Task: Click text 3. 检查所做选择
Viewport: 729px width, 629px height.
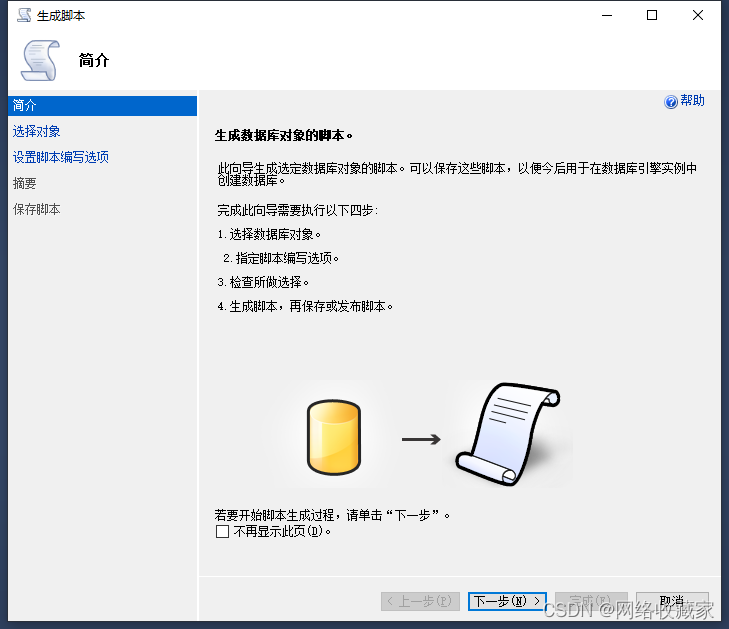Action: click(x=263, y=282)
